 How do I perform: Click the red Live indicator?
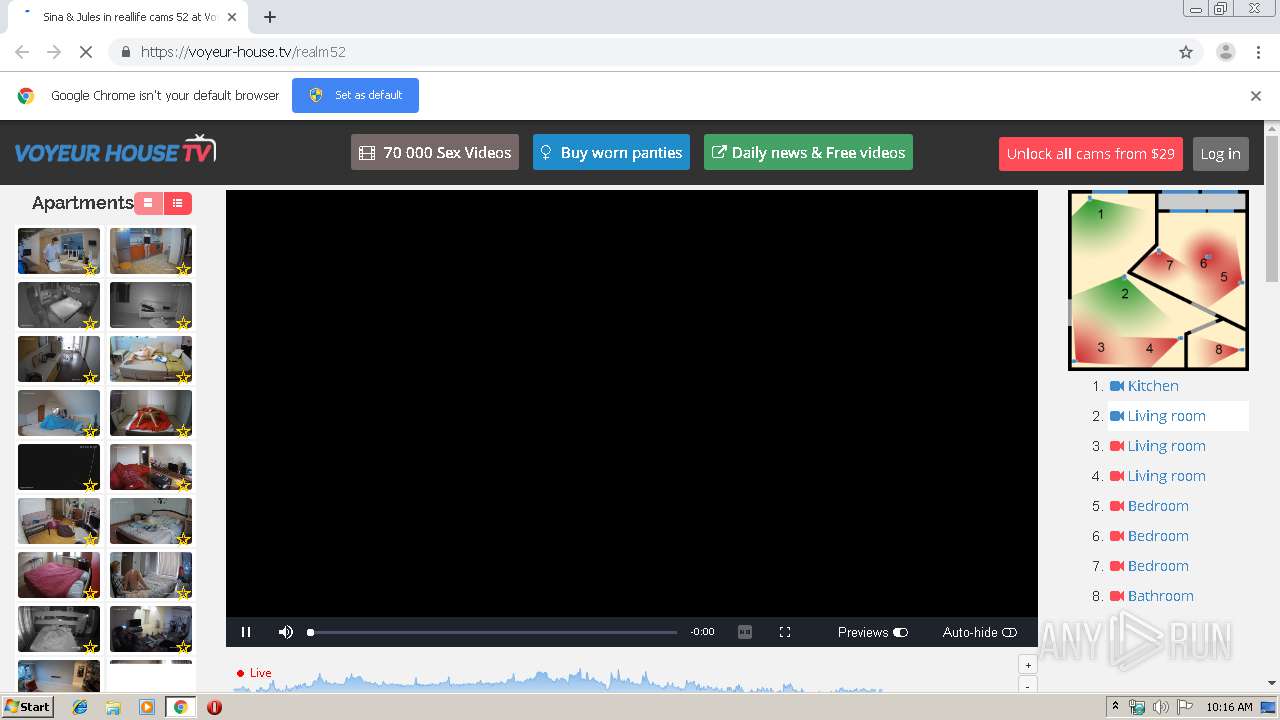(254, 673)
